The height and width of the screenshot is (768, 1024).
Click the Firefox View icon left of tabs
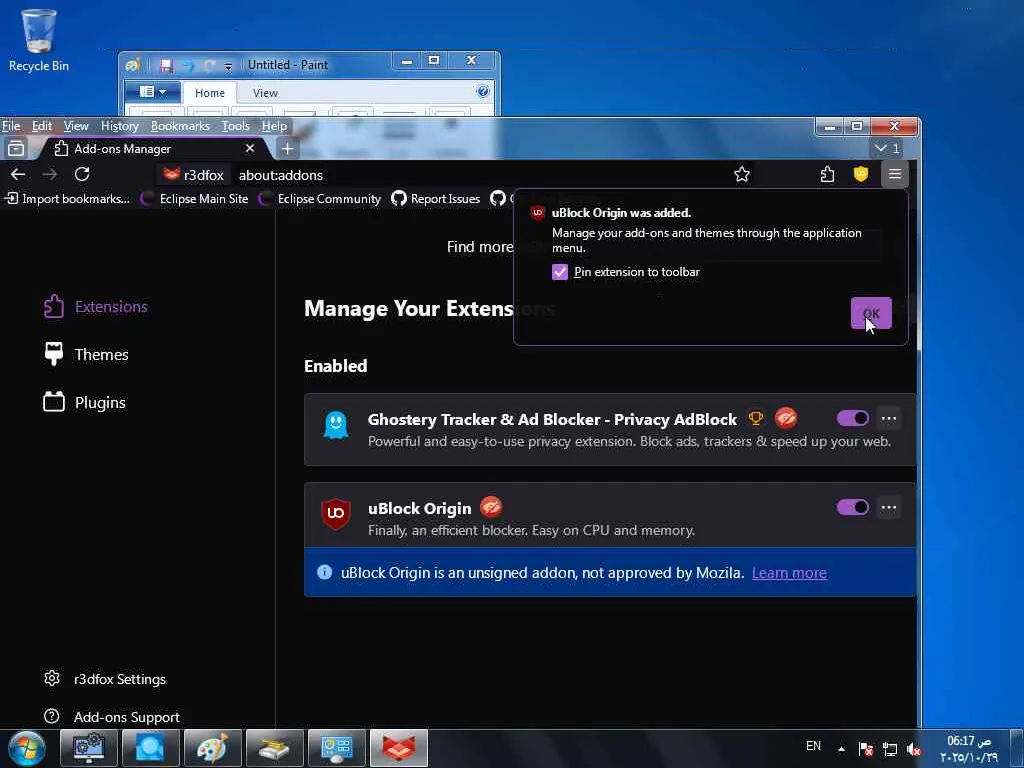click(x=16, y=149)
